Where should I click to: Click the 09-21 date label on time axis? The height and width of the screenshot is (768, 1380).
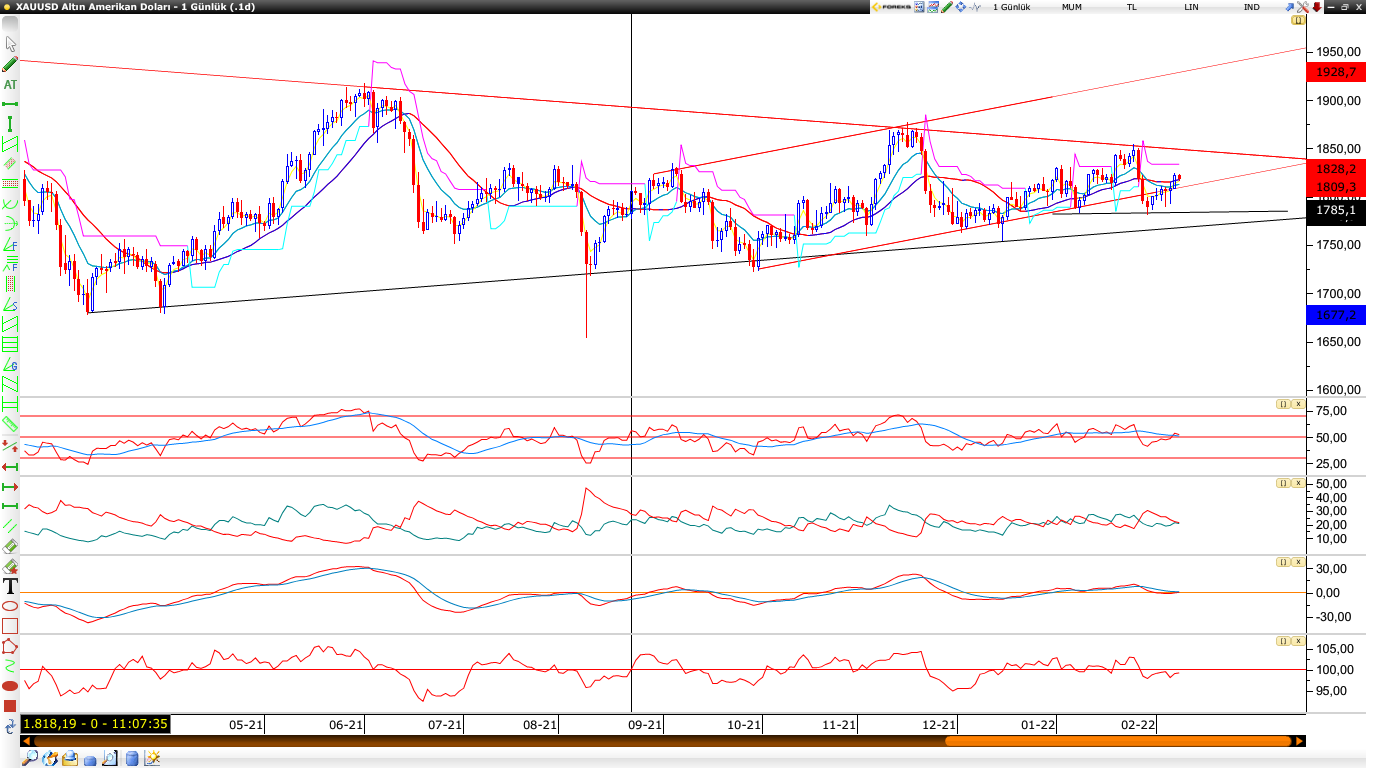coord(645,725)
